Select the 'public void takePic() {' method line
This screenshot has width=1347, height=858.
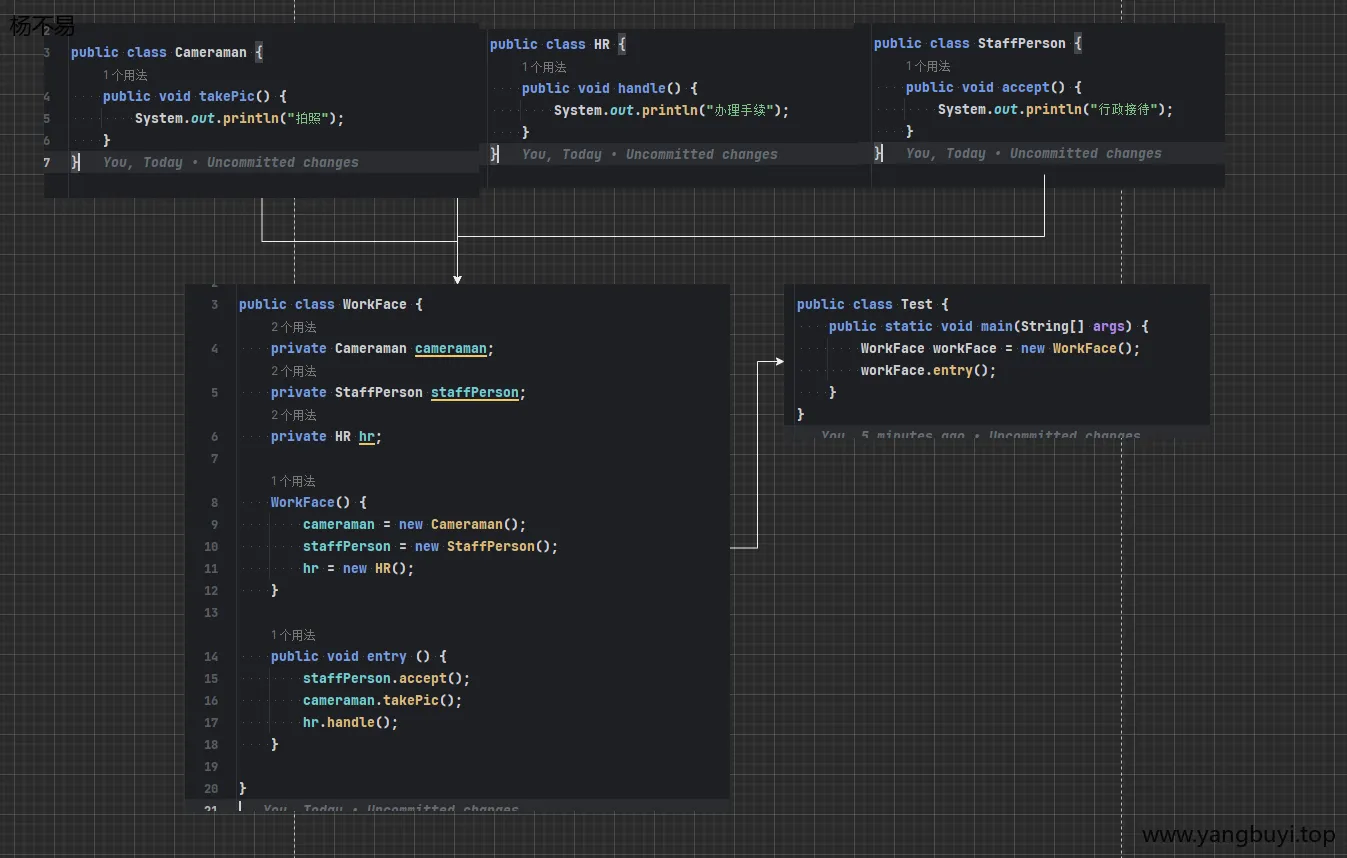pos(194,96)
